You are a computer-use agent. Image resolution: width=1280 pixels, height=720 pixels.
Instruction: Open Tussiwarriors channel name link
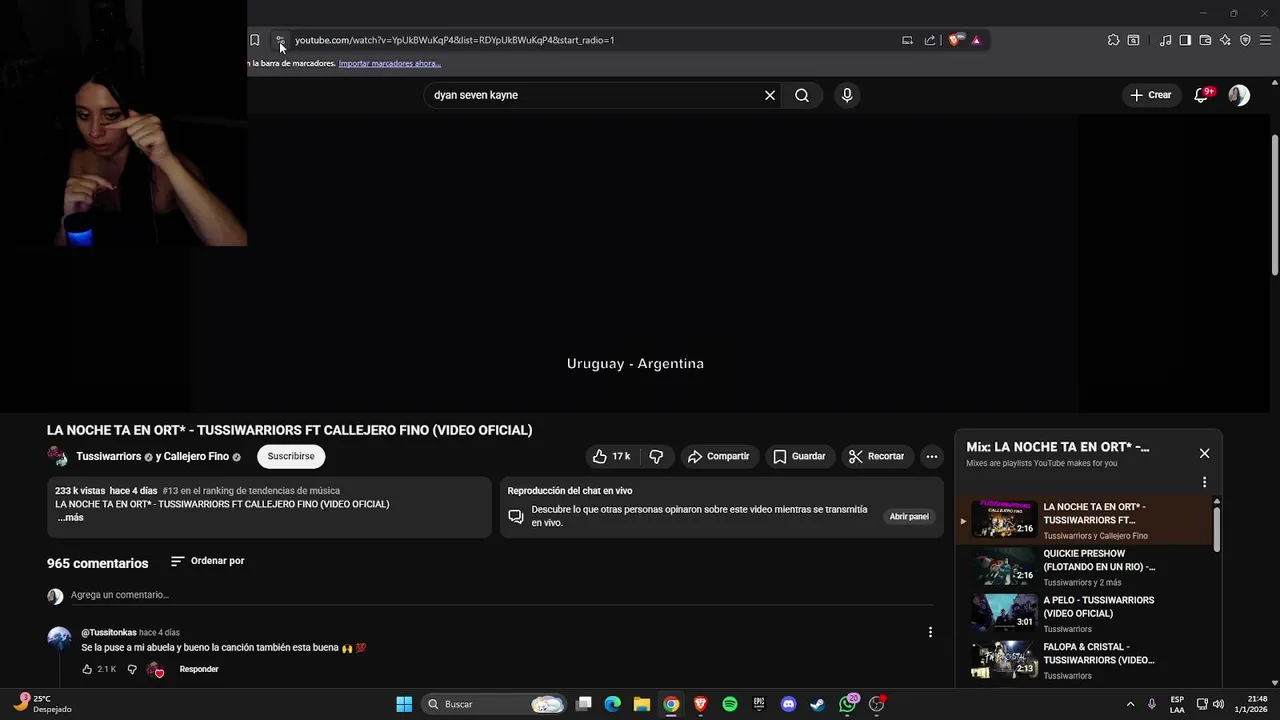[108, 456]
